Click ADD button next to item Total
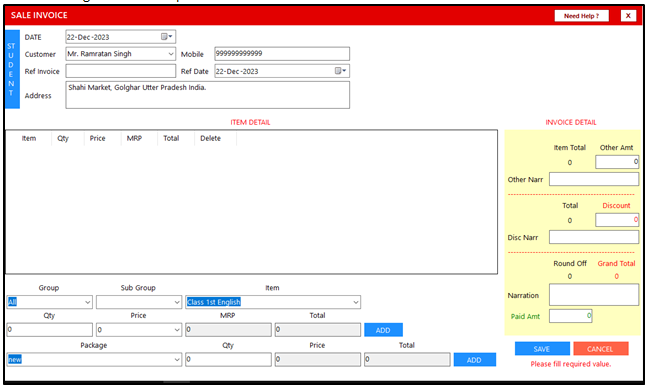Viewport: 651px width, 389px height. pos(383,330)
